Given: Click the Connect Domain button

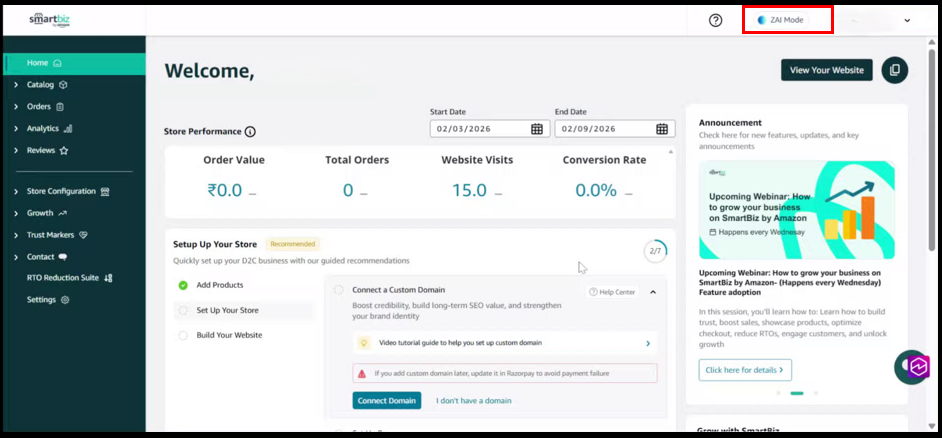Looking at the screenshot, I should [x=386, y=400].
